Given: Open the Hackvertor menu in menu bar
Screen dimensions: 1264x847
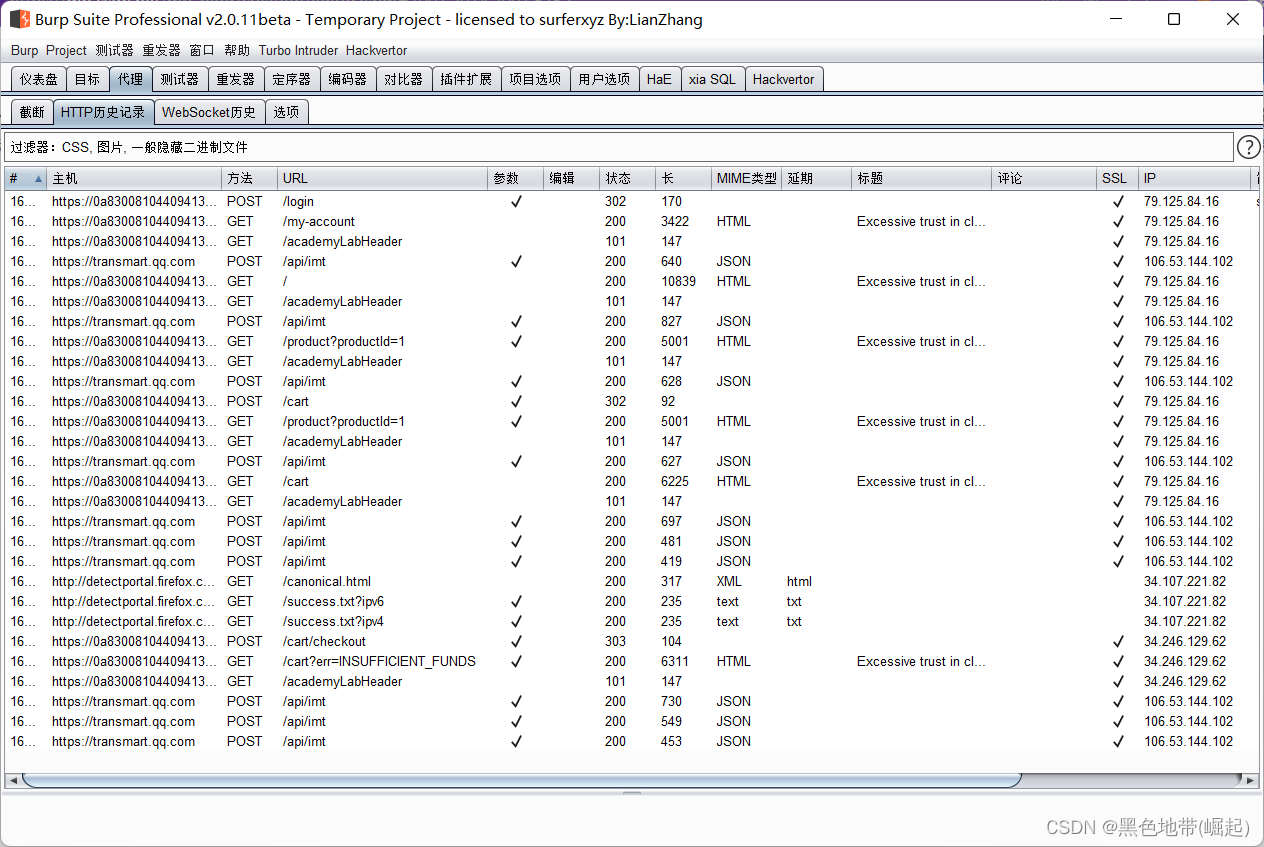Looking at the screenshot, I should pyautogui.click(x=376, y=50).
